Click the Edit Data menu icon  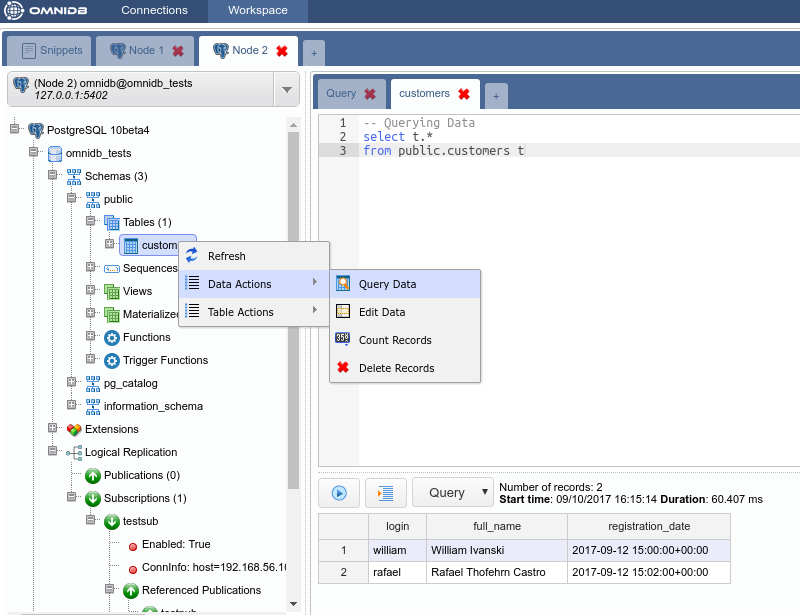(x=343, y=312)
